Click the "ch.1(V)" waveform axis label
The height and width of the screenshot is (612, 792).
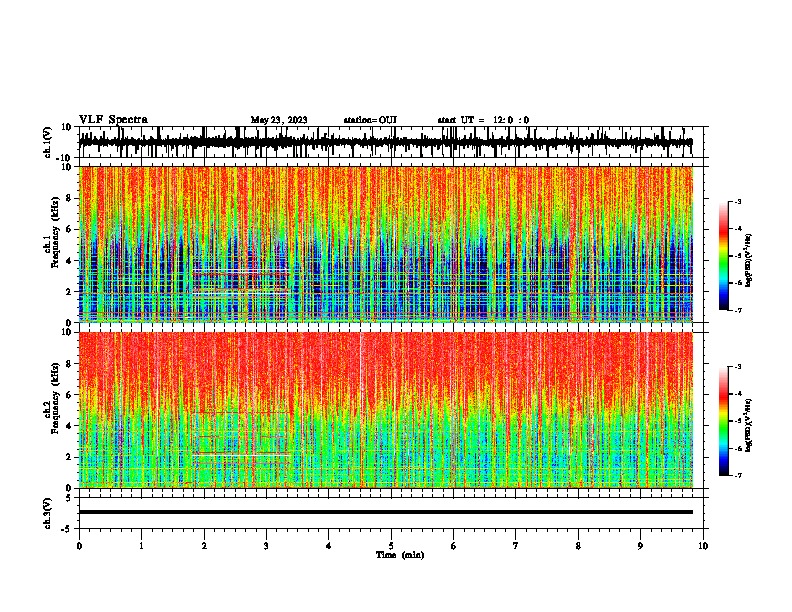(49, 142)
